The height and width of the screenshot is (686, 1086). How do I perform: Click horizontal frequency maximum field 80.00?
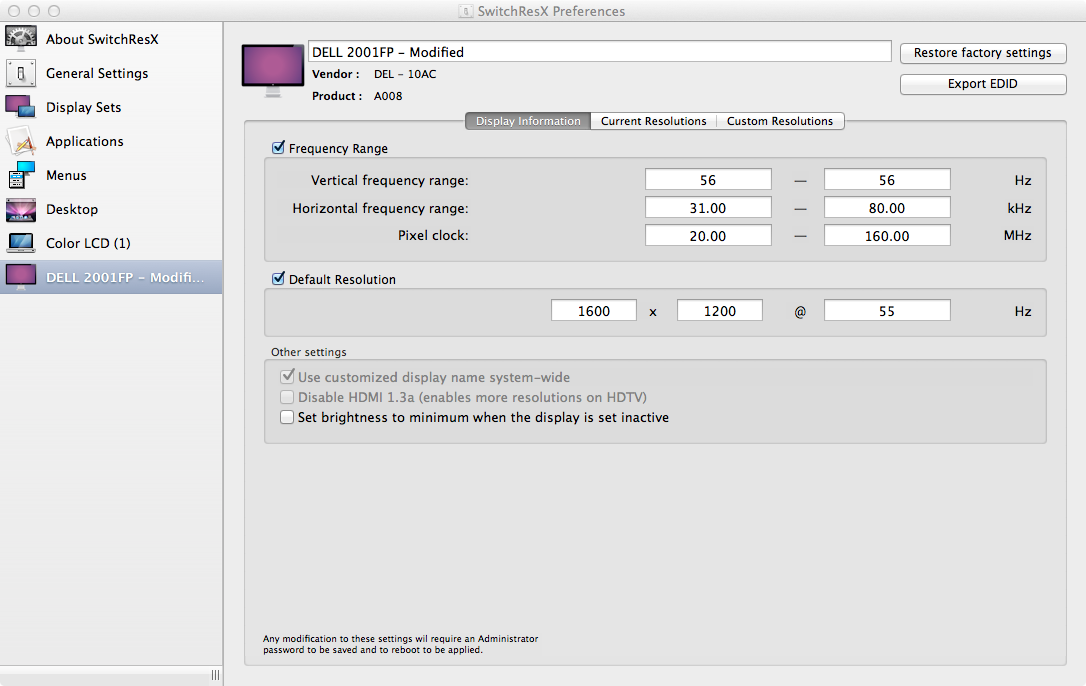tap(887, 207)
